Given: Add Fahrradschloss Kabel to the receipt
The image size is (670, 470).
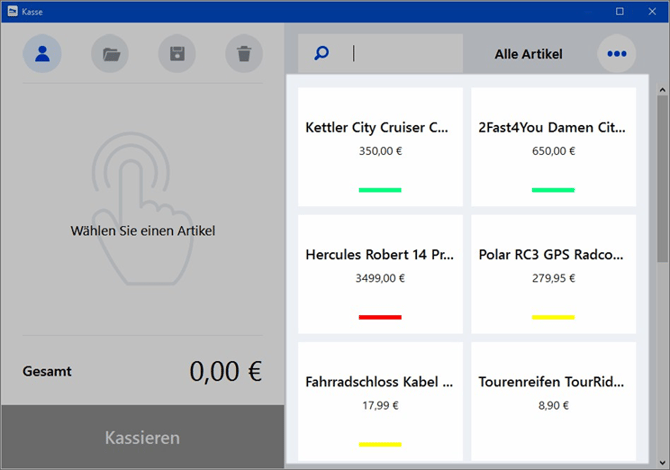Looking at the screenshot, I should point(380,400).
